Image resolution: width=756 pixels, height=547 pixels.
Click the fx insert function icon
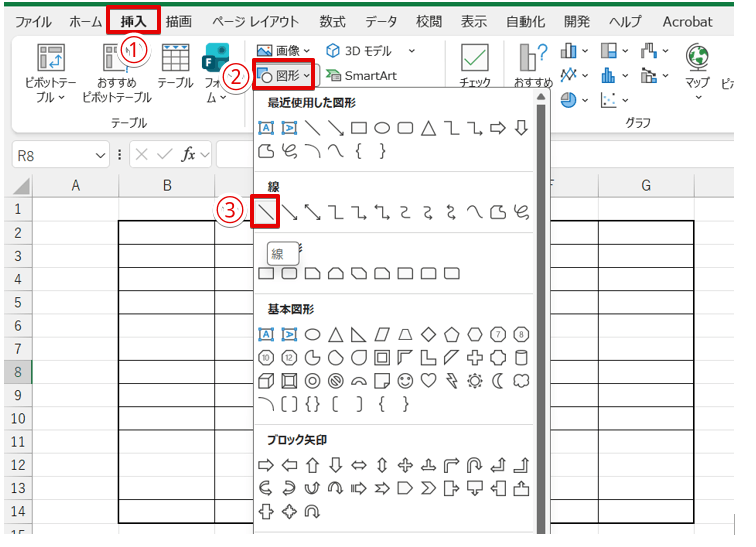(188, 155)
